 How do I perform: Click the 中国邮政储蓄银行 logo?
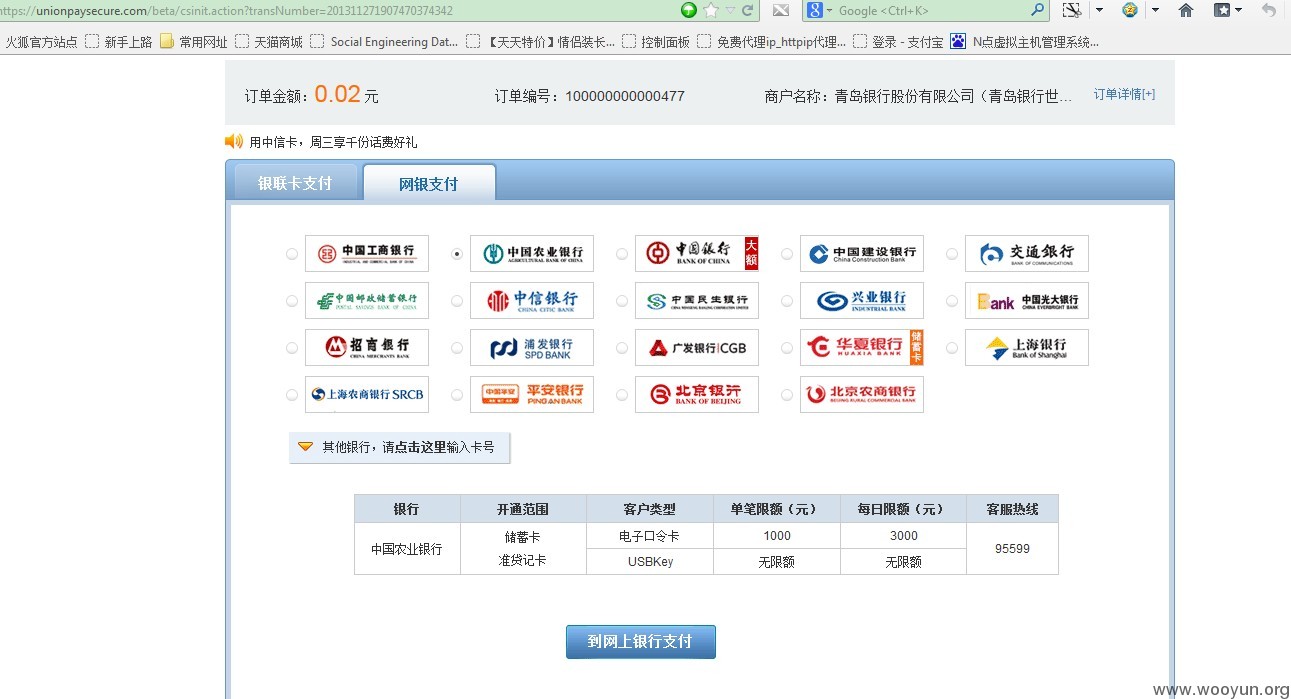coord(367,300)
